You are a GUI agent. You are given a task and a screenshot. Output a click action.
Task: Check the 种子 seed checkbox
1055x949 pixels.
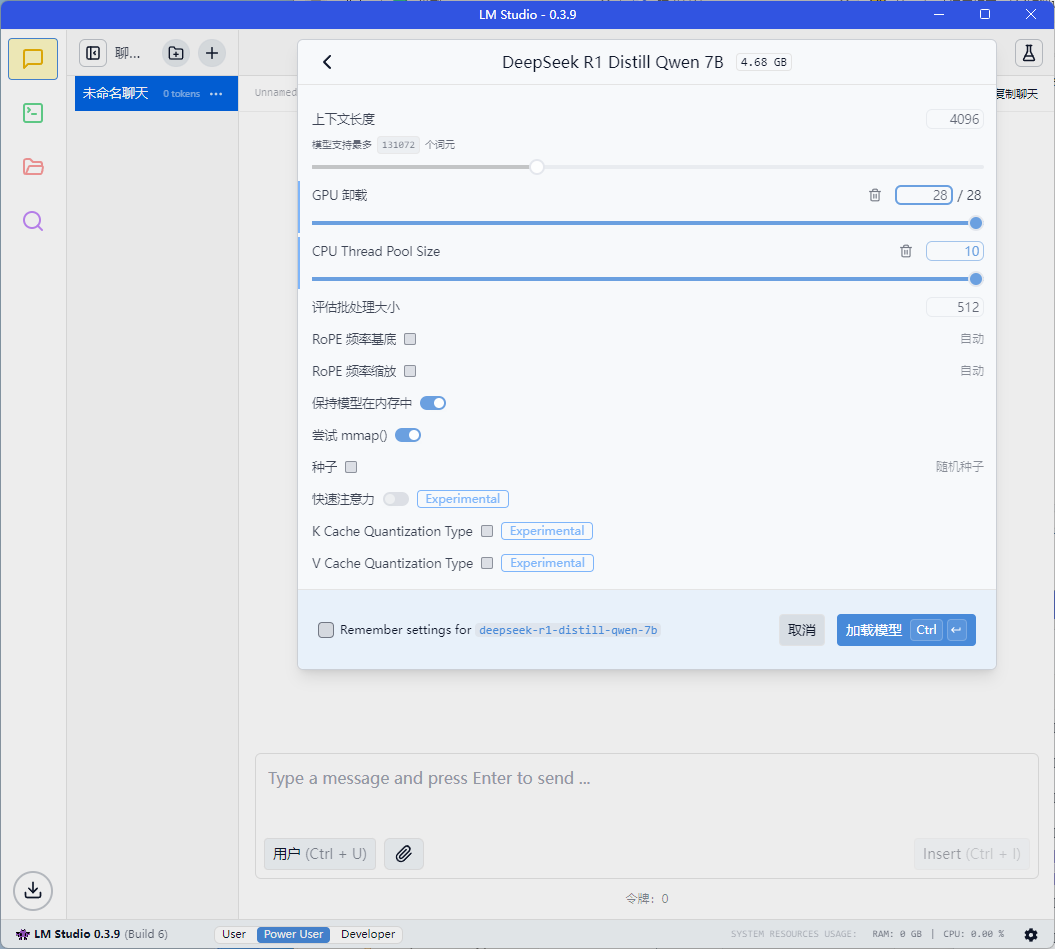click(351, 467)
